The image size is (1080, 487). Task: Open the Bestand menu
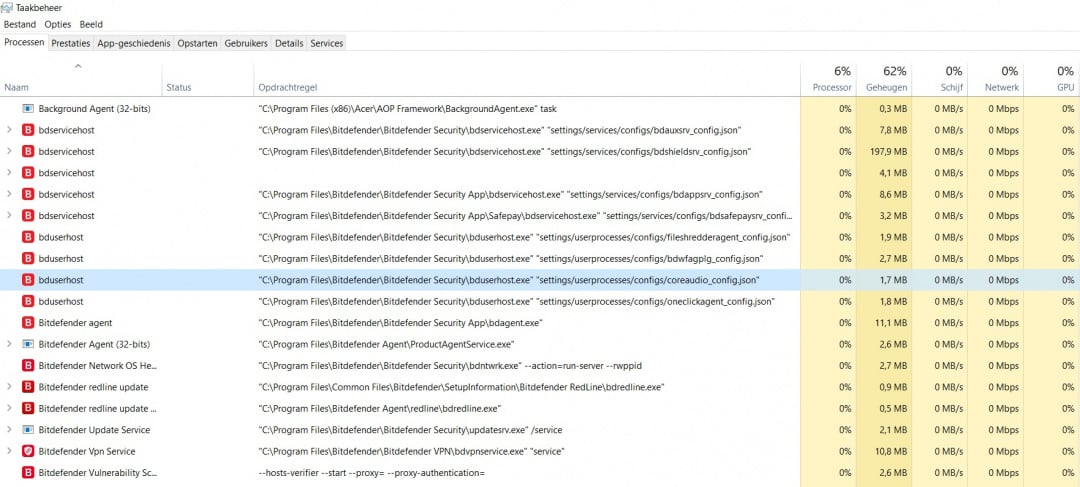click(20, 24)
